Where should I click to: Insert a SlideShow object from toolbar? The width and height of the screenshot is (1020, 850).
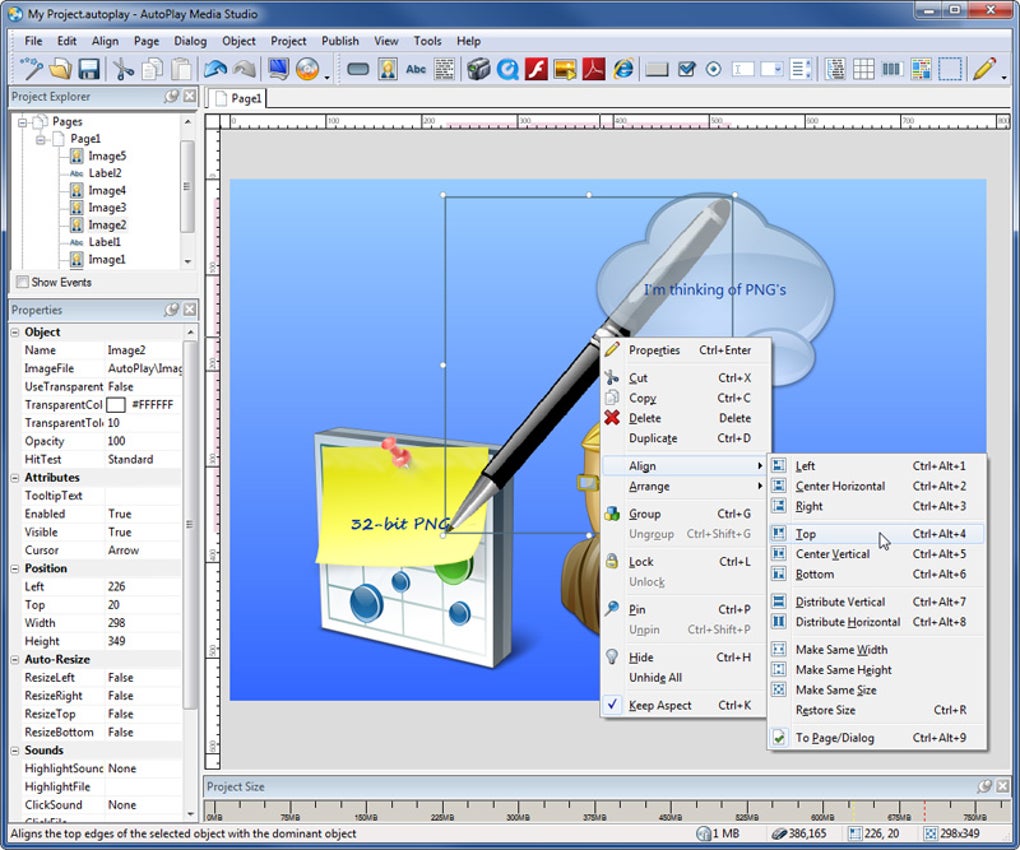[x=565, y=69]
